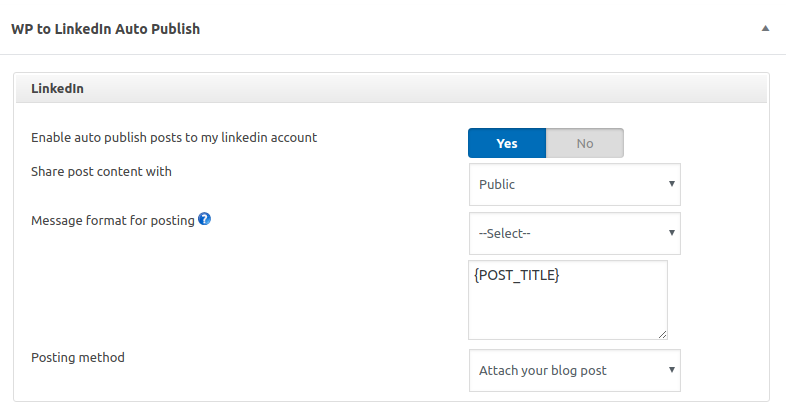Click the Enable auto publish posts label
The image size is (786, 410).
click(174, 137)
